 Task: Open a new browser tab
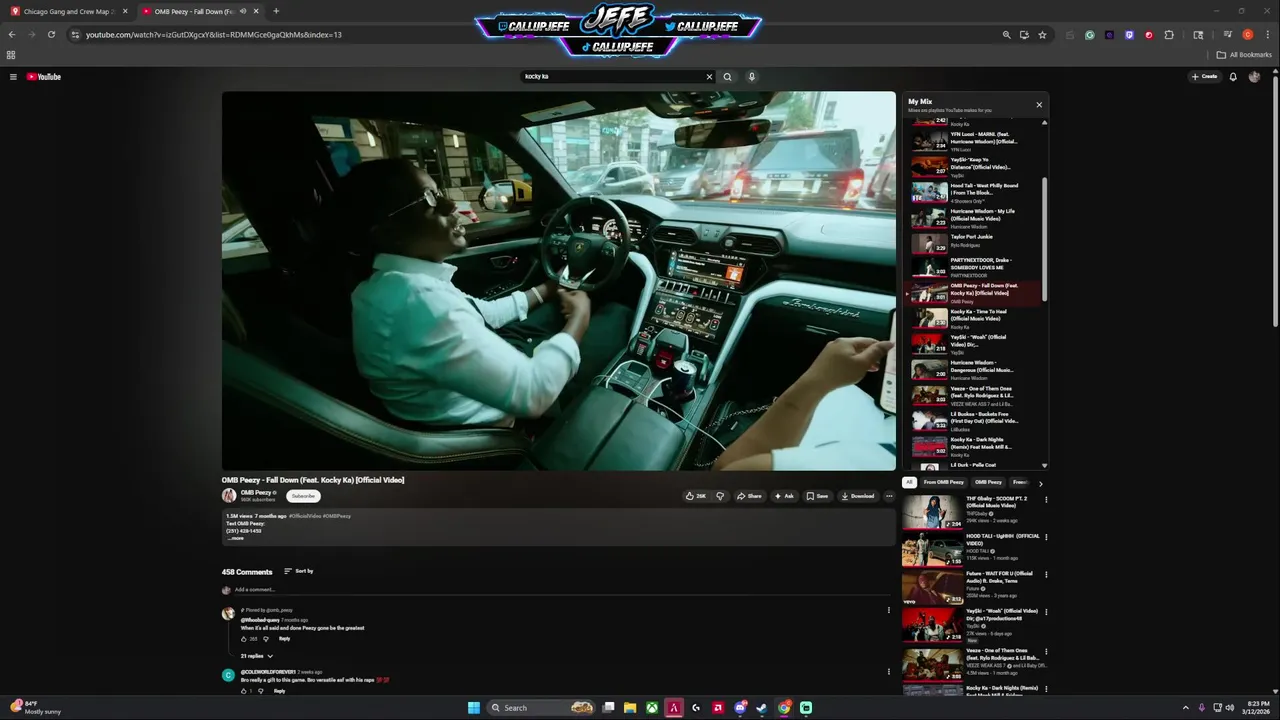(276, 11)
